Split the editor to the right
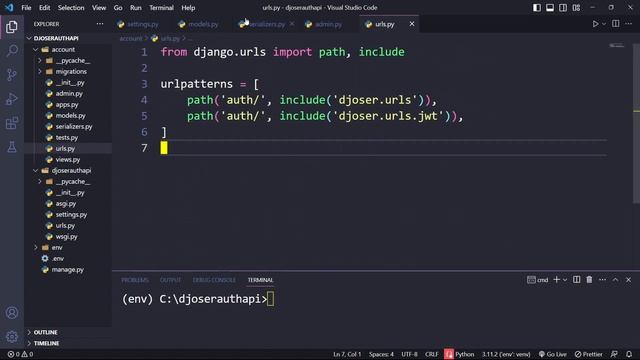The image size is (640, 360). tap(616, 24)
